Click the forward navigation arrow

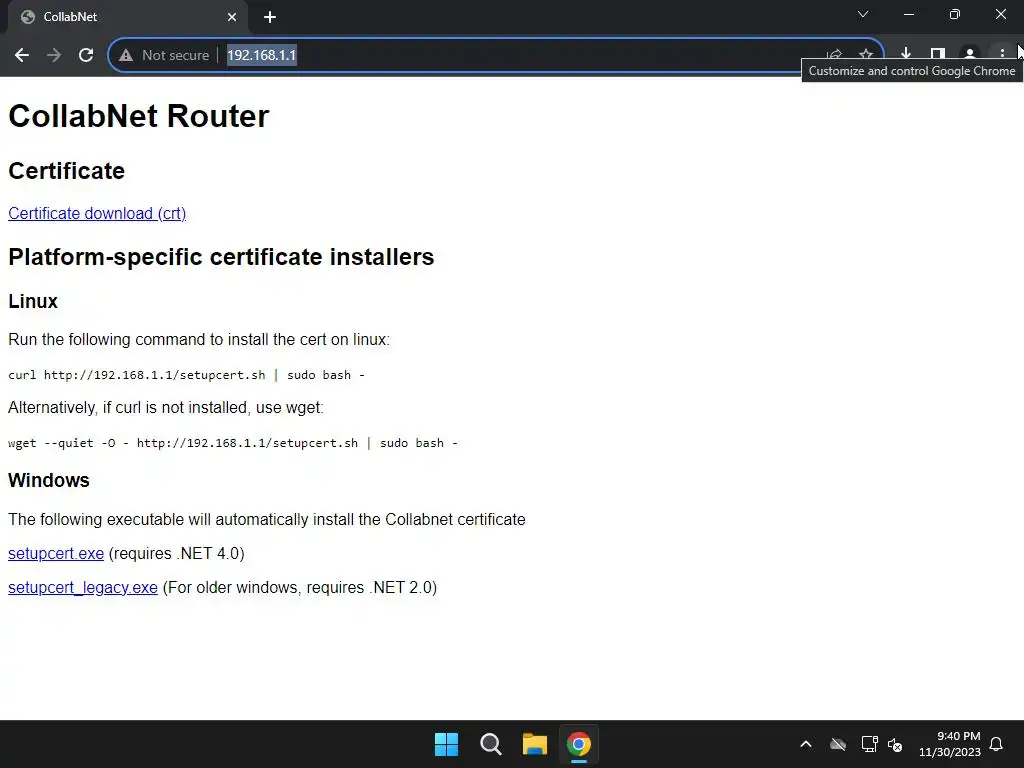pyautogui.click(x=54, y=56)
